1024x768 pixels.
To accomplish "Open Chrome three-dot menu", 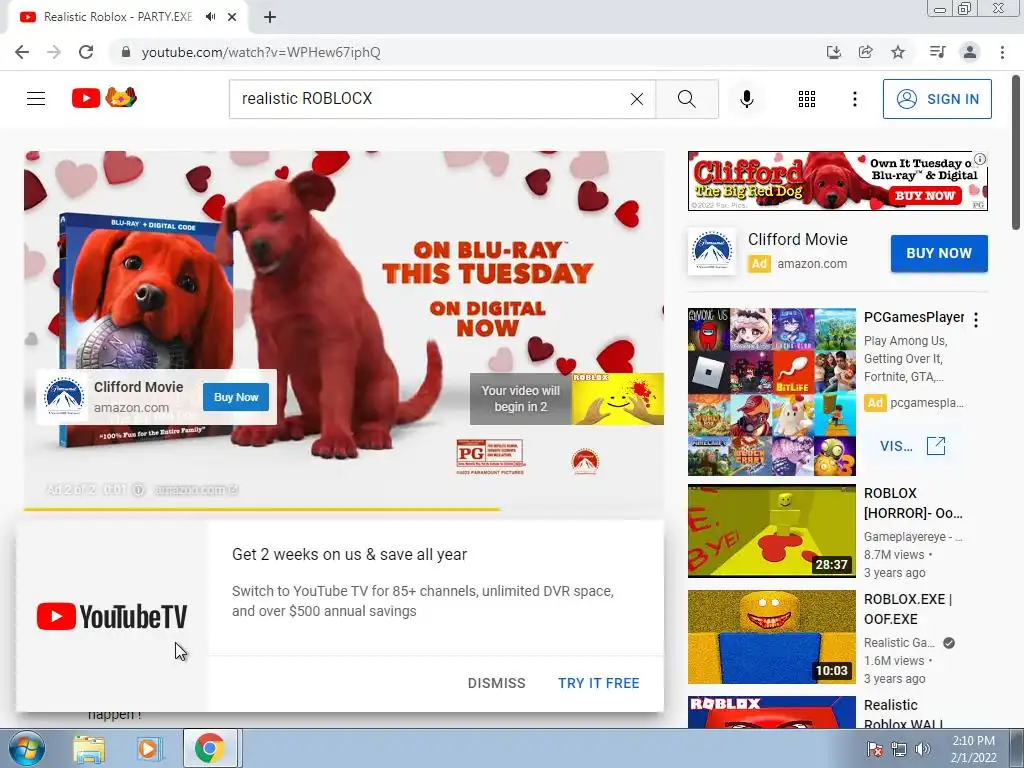I will tap(1002, 52).
